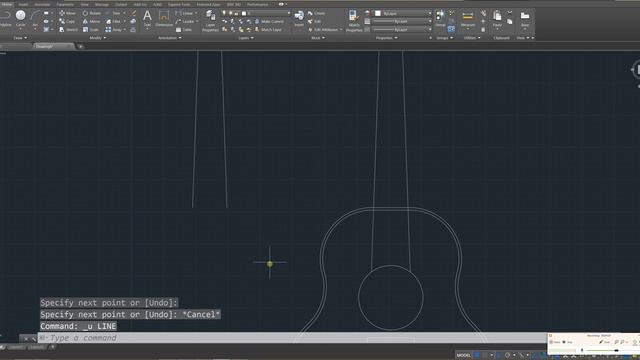Expand the Draw panel
The image size is (640, 360).
pos(20,38)
